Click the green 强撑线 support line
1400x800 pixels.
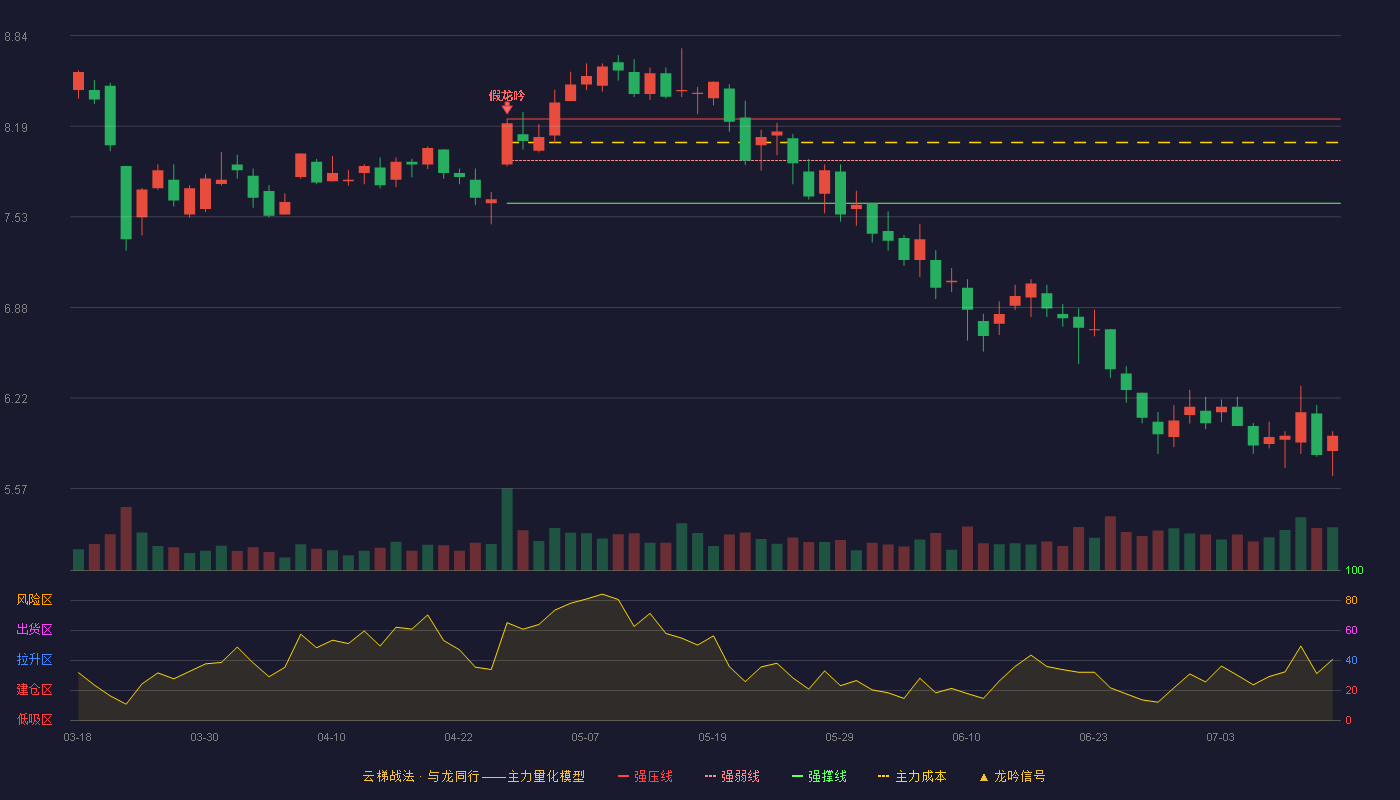click(x=924, y=203)
